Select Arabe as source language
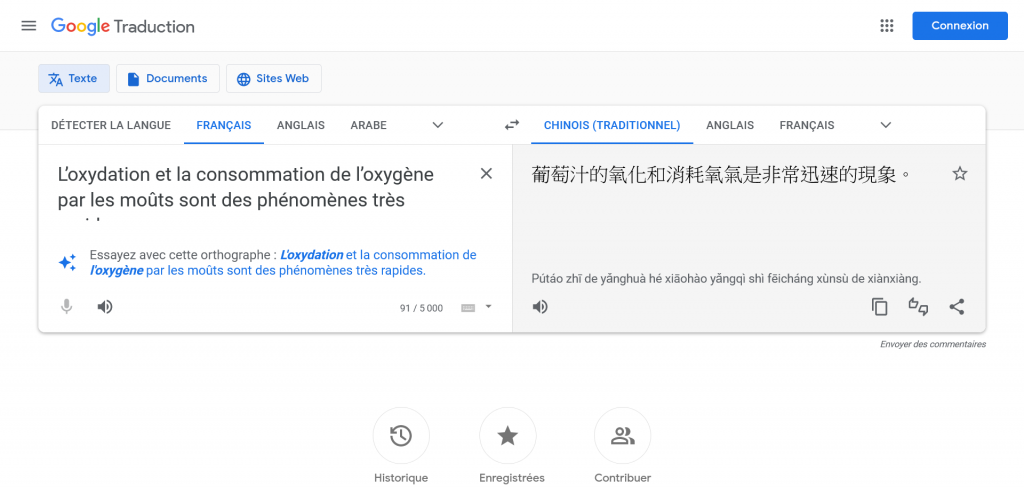 click(368, 125)
